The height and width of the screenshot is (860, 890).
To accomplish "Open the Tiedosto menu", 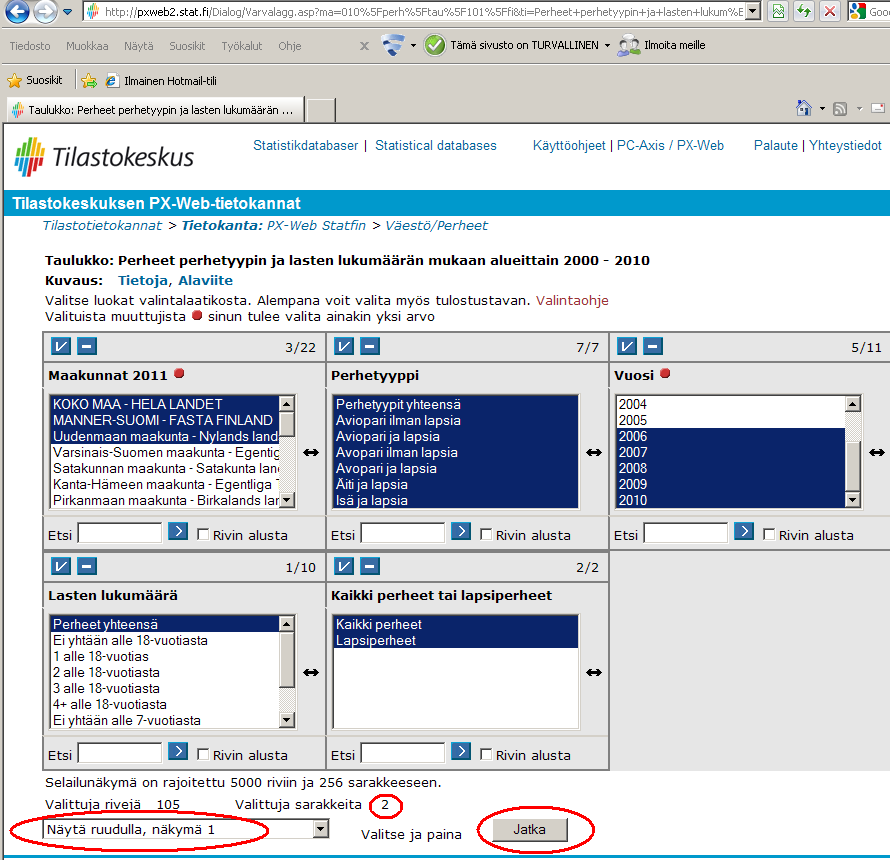I will tap(30, 46).
